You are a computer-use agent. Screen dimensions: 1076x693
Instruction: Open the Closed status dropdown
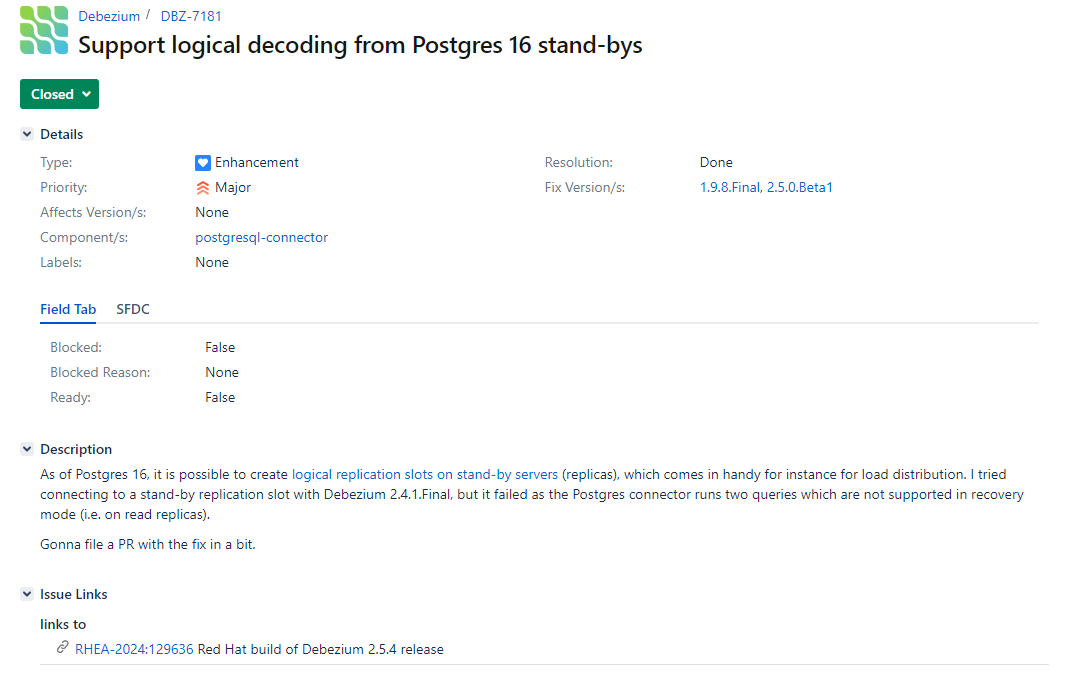pyautogui.click(x=59, y=94)
